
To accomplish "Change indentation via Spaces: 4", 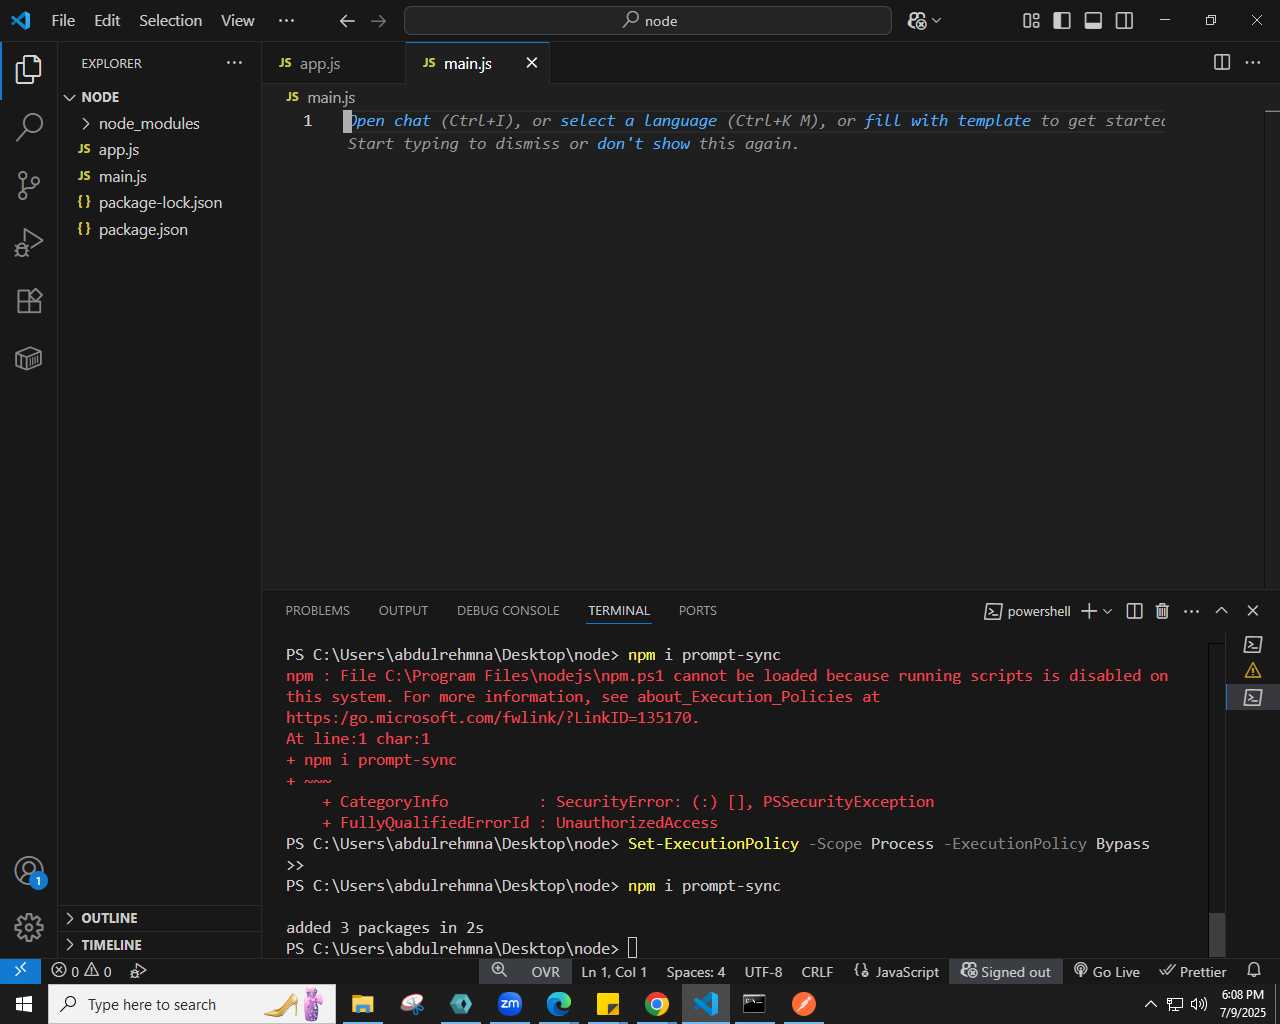I will (x=696, y=972).
